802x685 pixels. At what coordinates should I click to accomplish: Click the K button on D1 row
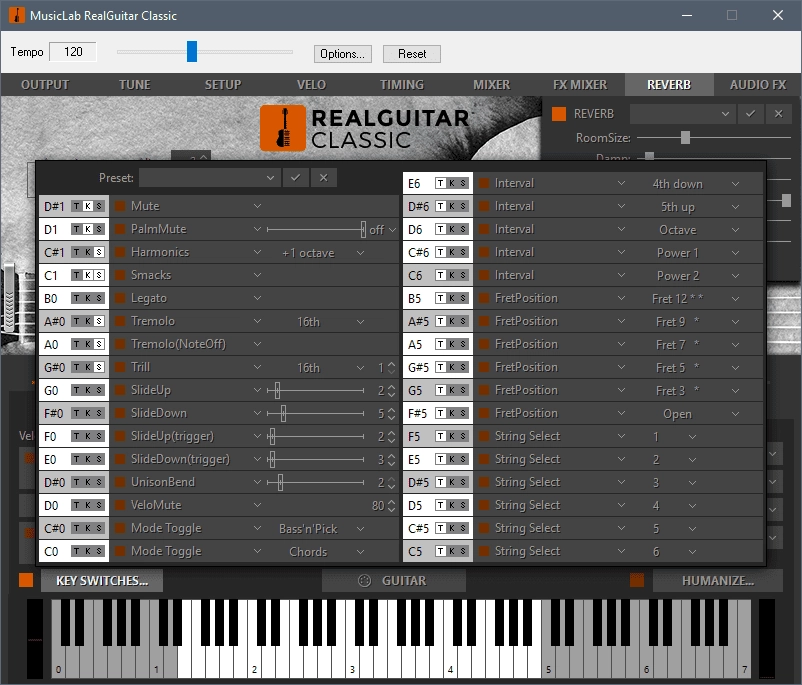click(x=88, y=229)
